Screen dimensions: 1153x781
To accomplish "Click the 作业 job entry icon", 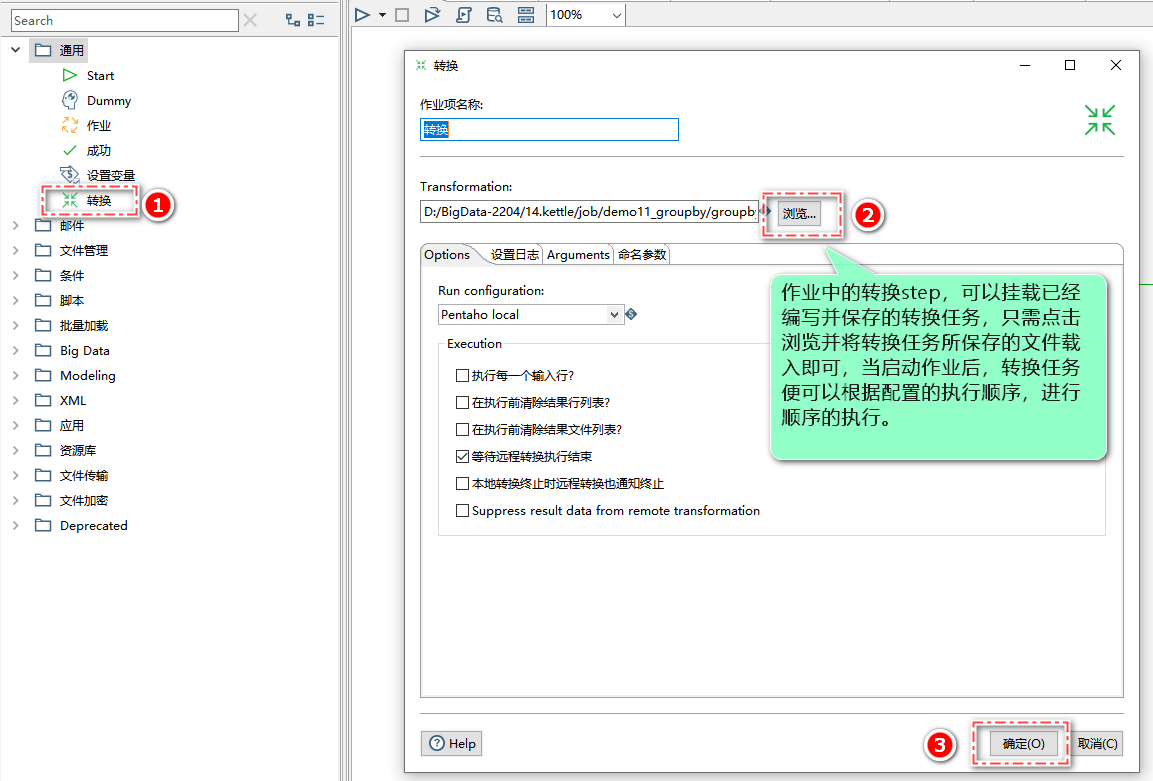I will (x=70, y=125).
